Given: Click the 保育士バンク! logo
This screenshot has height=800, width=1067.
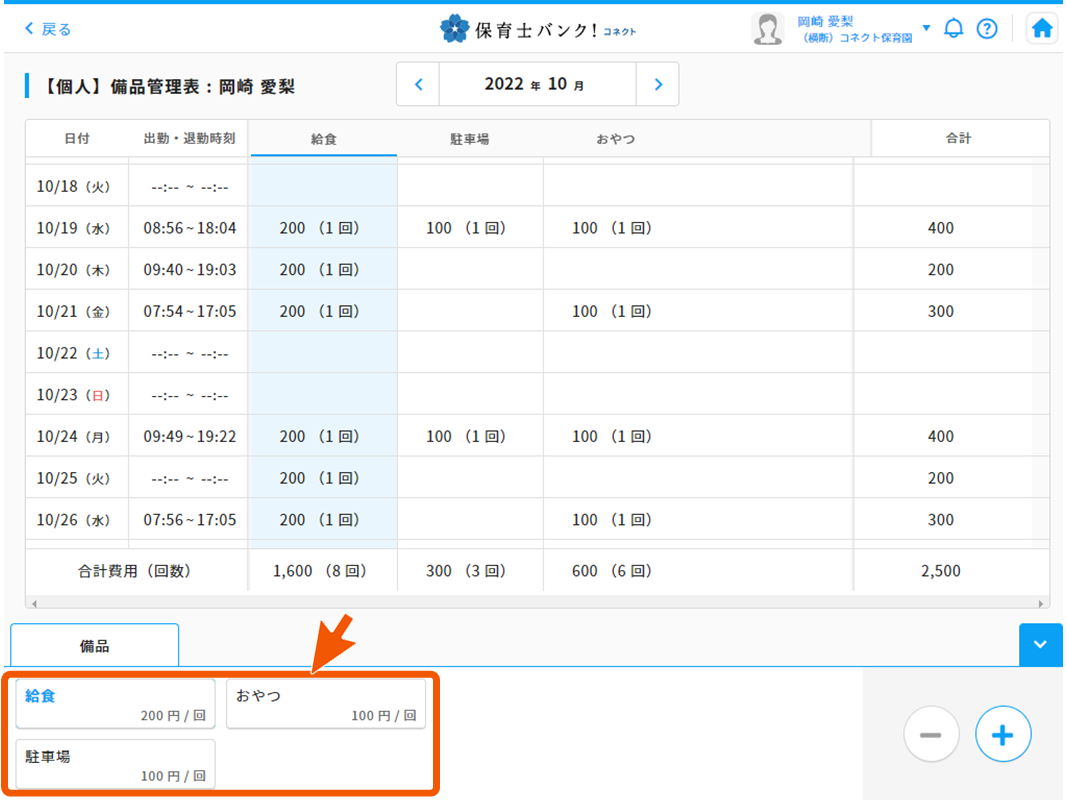Looking at the screenshot, I should (538, 29).
